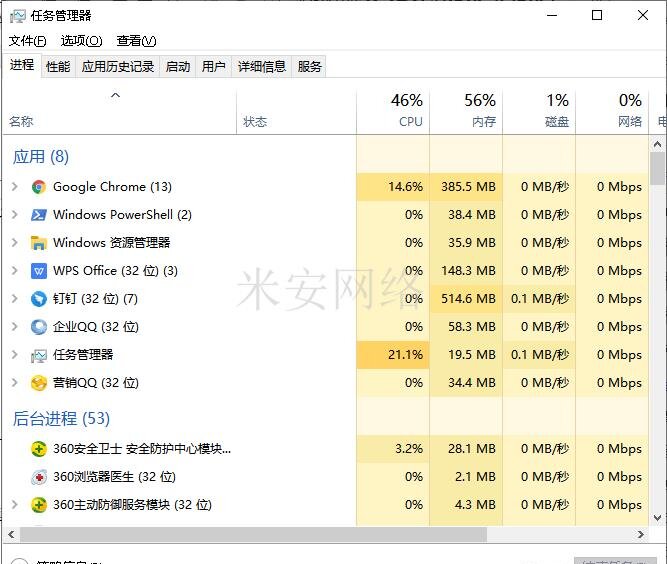Image resolution: width=667 pixels, height=564 pixels.
Task: Switch to the 启动 tab
Action: coord(177,66)
